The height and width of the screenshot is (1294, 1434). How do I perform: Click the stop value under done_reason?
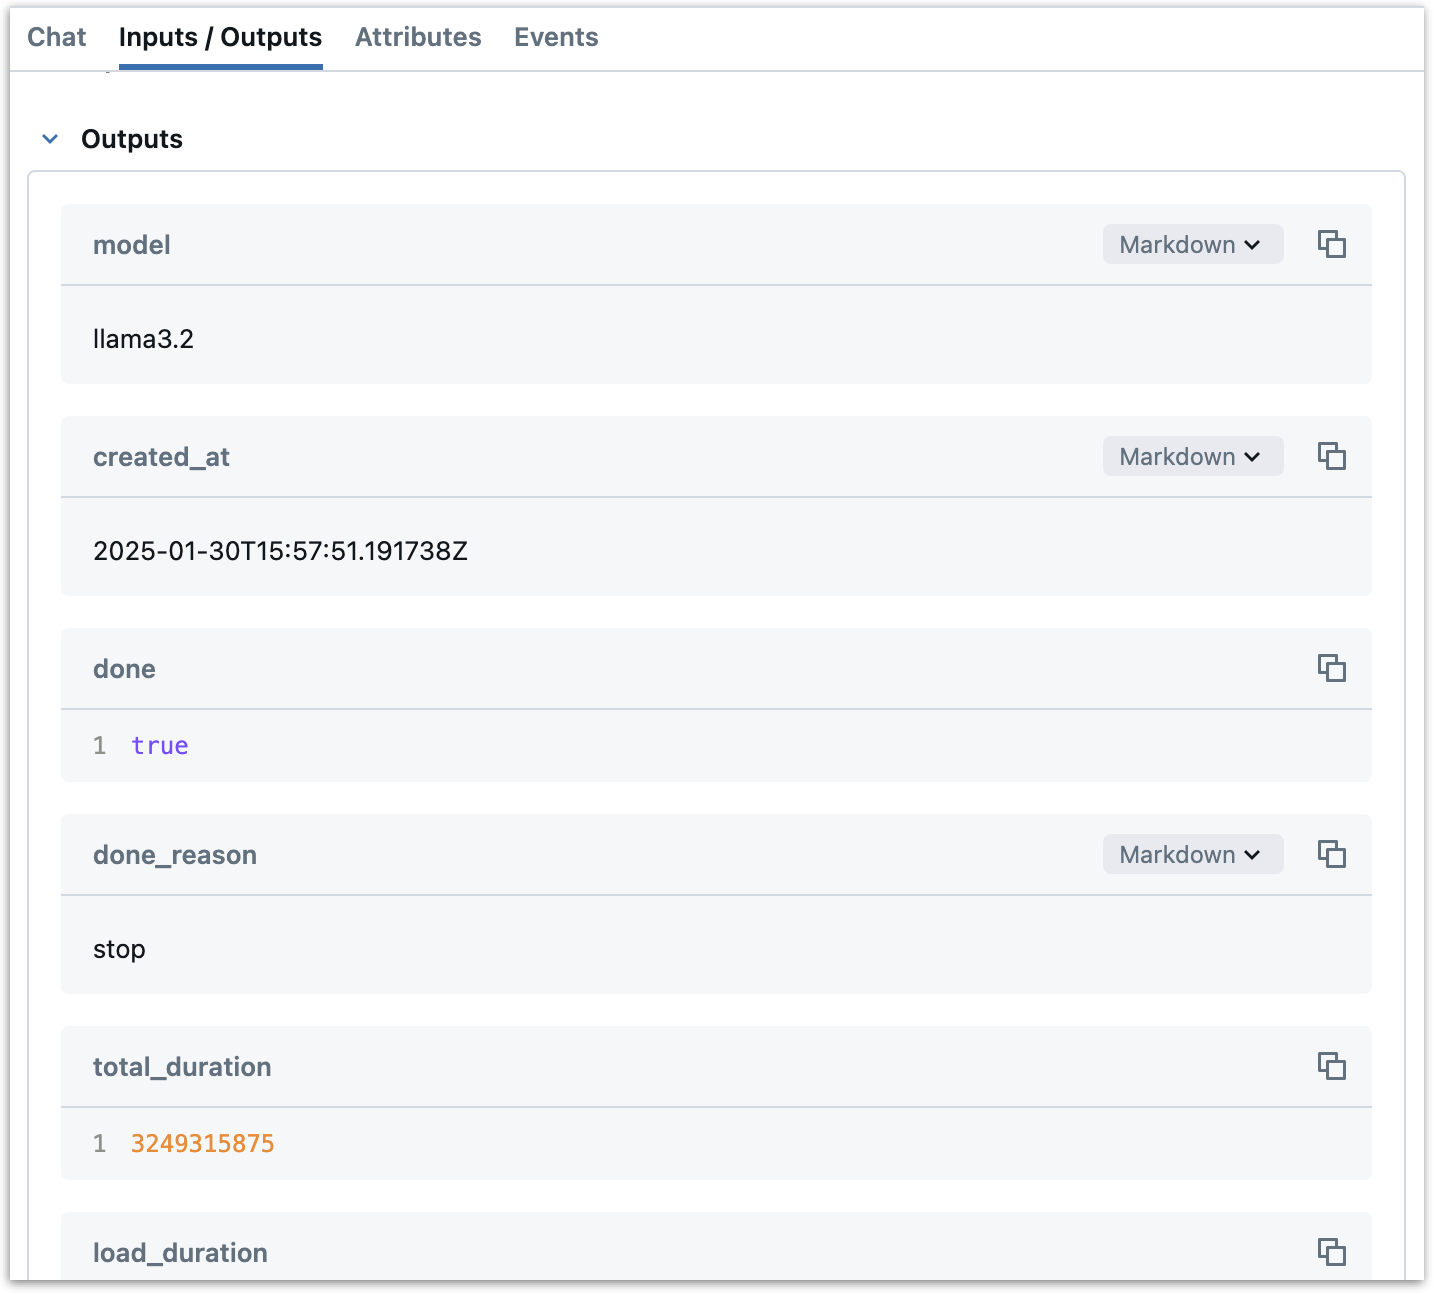tap(119, 949)
